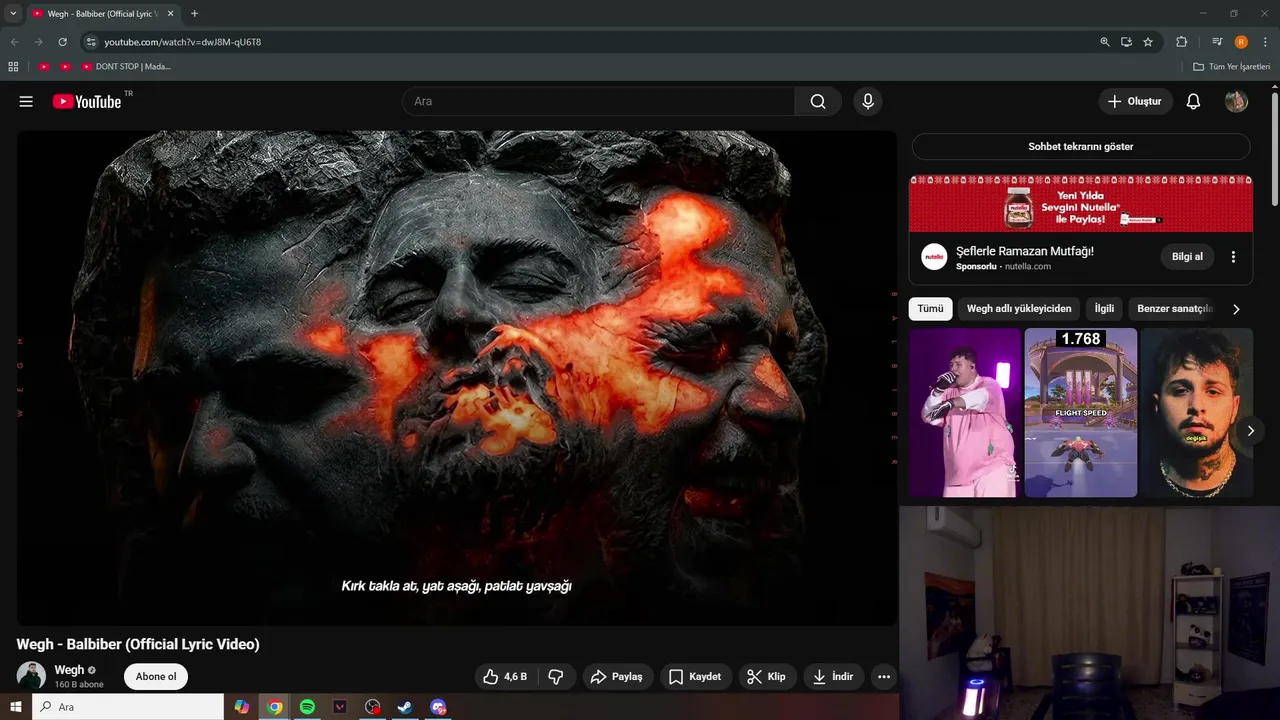1280x720 pixels.
Task: Open the first YouTube bookmark icon
Action: tap(44, 67)
